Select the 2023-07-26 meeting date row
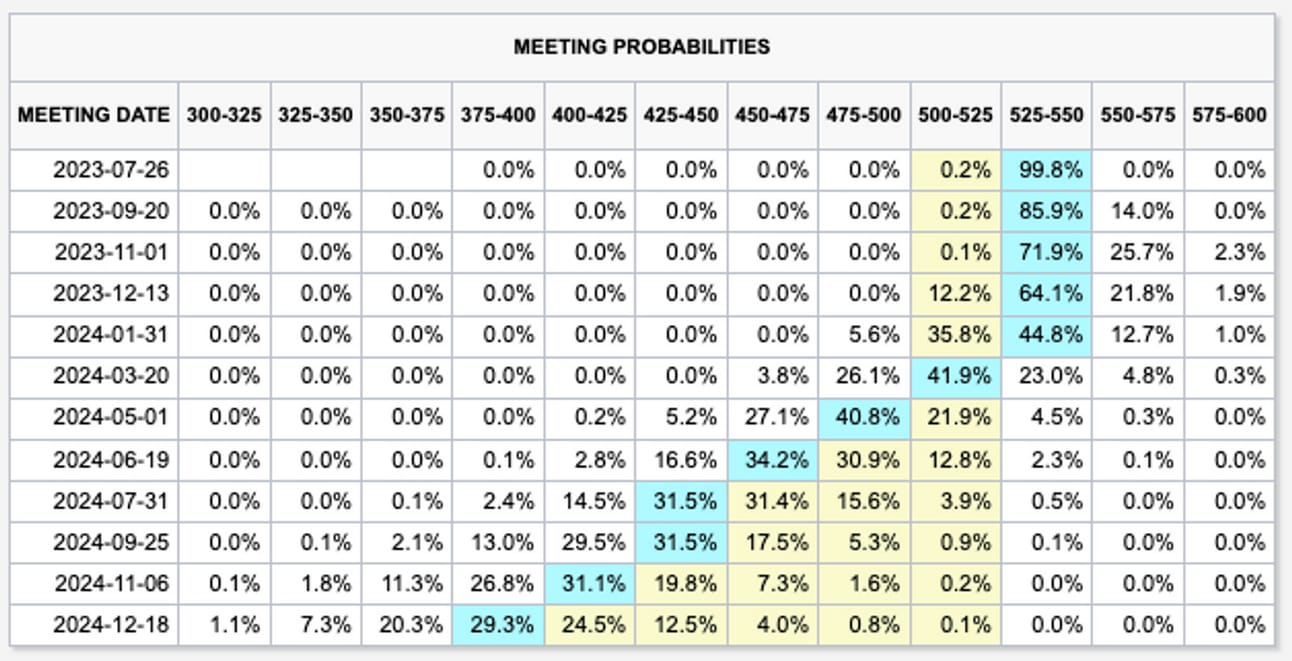This screenshot has width=1292, height=661. tap(642, 170)
